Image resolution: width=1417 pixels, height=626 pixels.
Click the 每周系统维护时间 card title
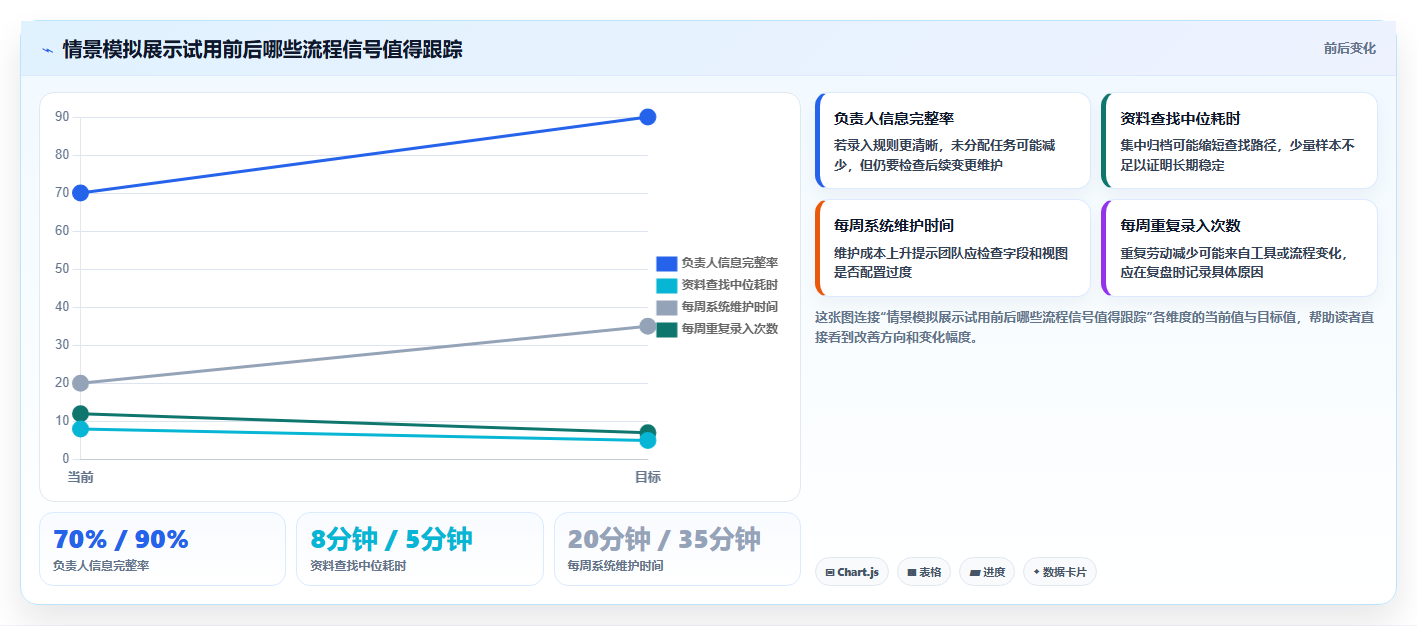(894, 226)
